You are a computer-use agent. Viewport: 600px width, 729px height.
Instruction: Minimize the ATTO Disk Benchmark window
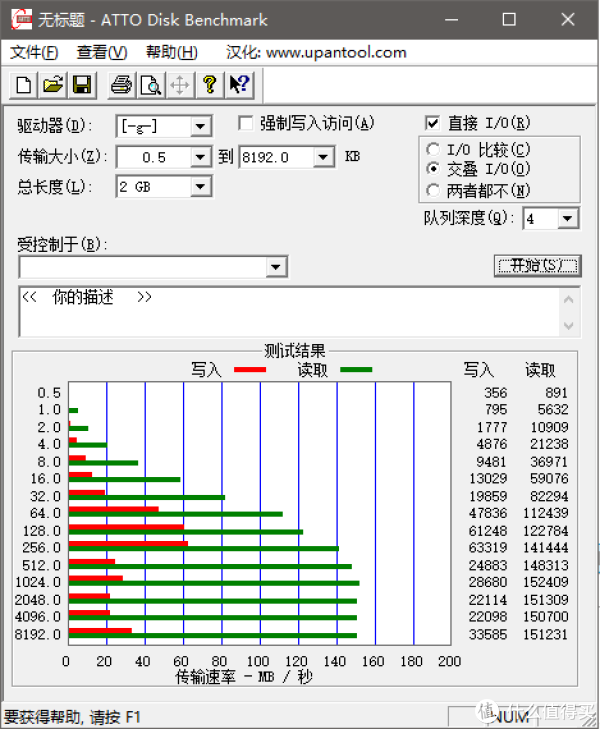pos(451,20)
